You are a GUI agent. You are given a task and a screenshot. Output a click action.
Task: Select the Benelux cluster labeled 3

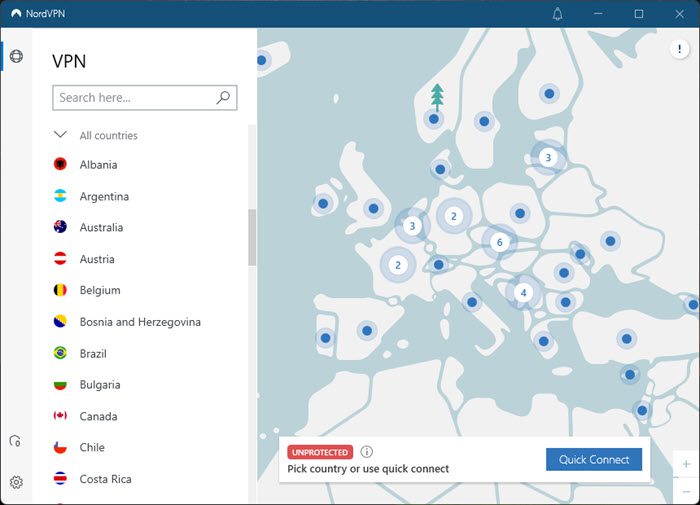(412, 226)
